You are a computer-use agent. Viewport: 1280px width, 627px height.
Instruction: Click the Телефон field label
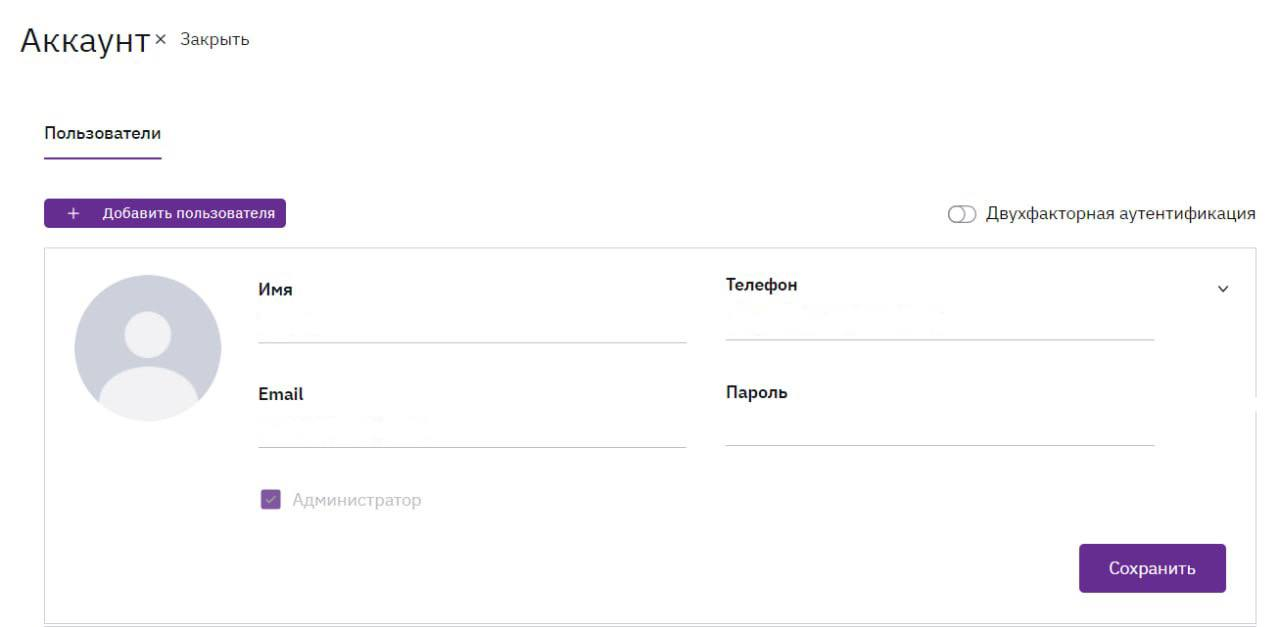[761, 285]
